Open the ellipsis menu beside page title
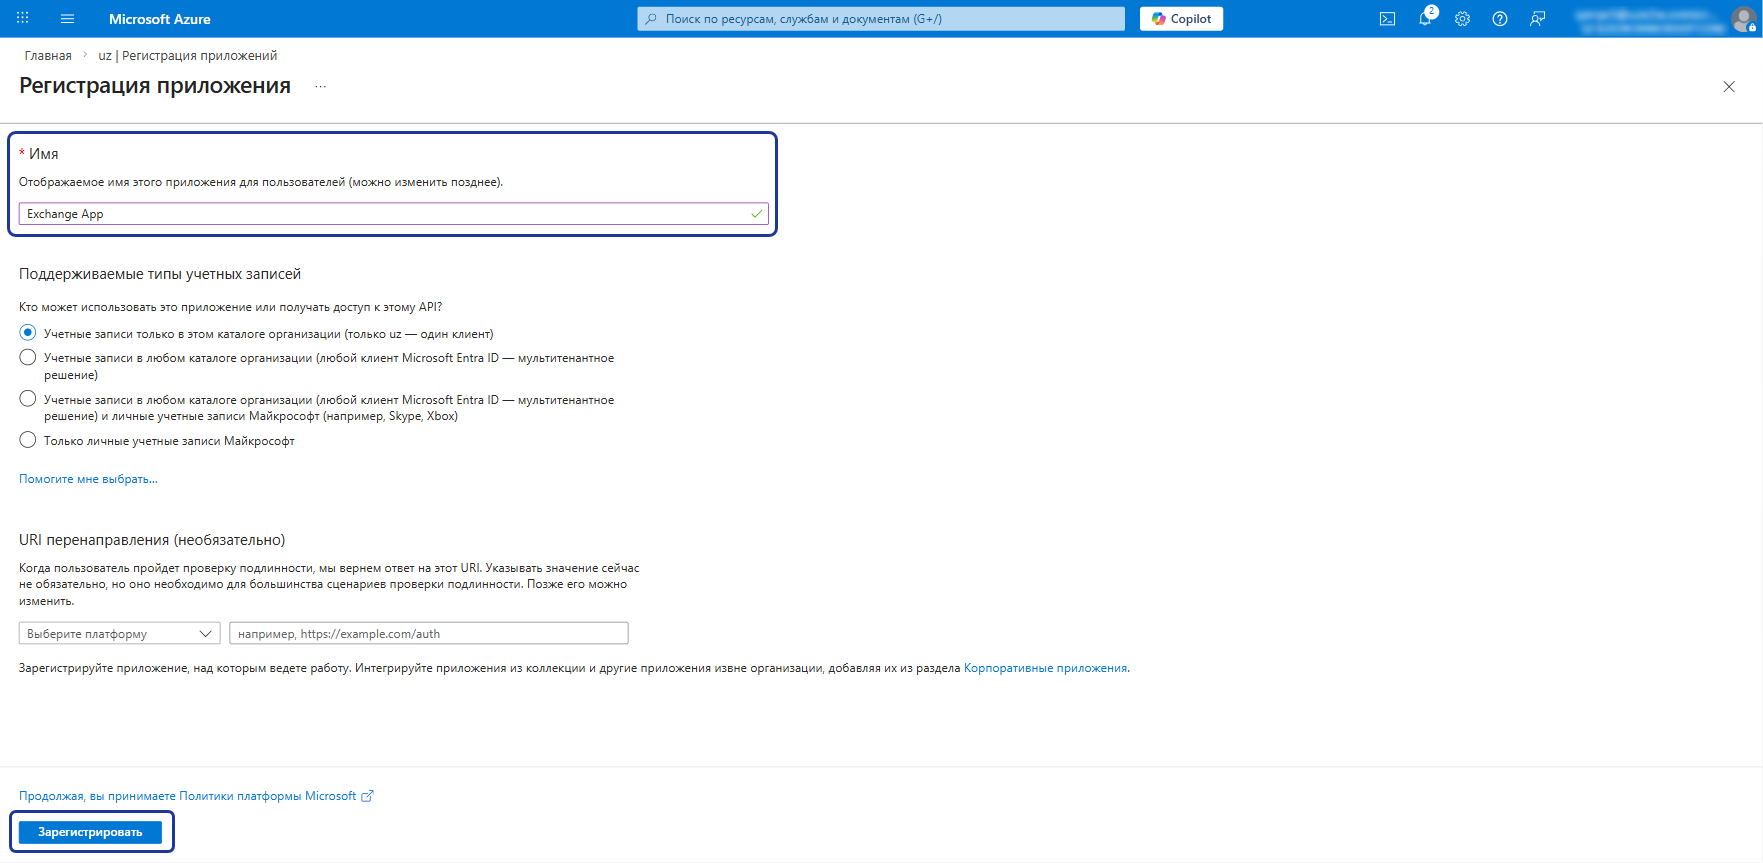The height and width of the screenshot is (863, 1763). tap(320, 87)
